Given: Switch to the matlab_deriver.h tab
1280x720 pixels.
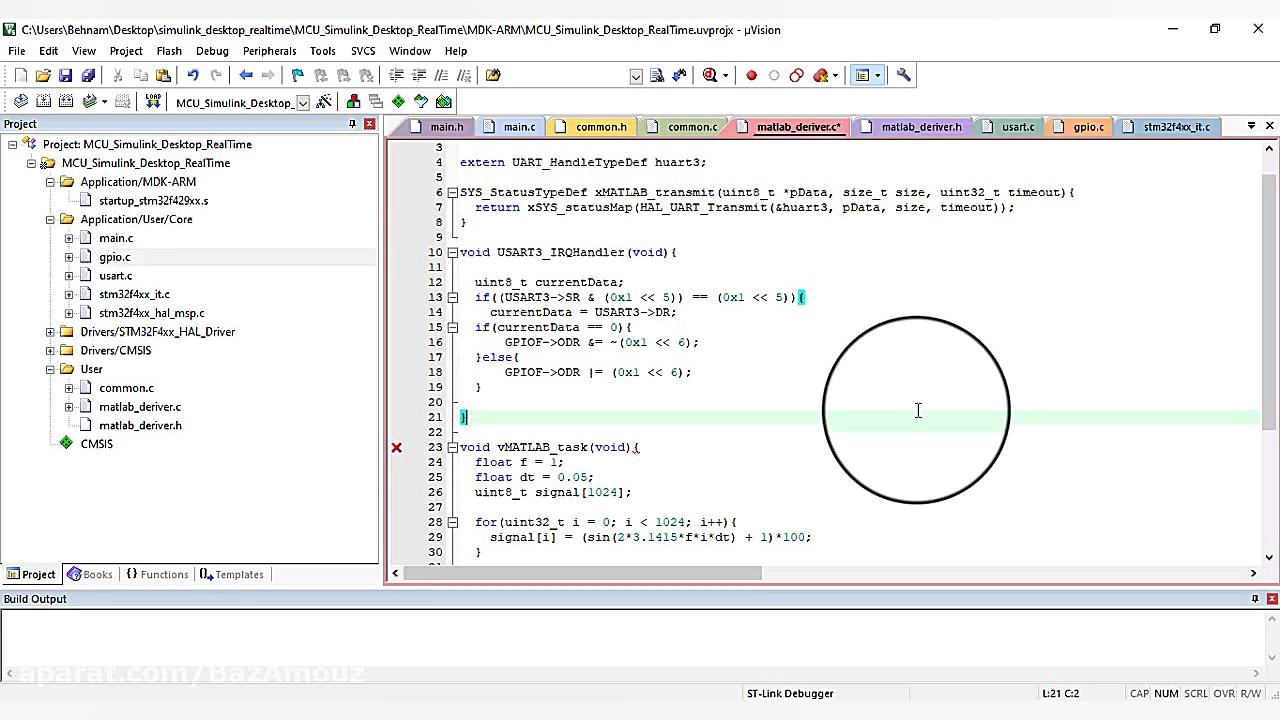Looking at the screenshot, I should click(x=912, y=127).
